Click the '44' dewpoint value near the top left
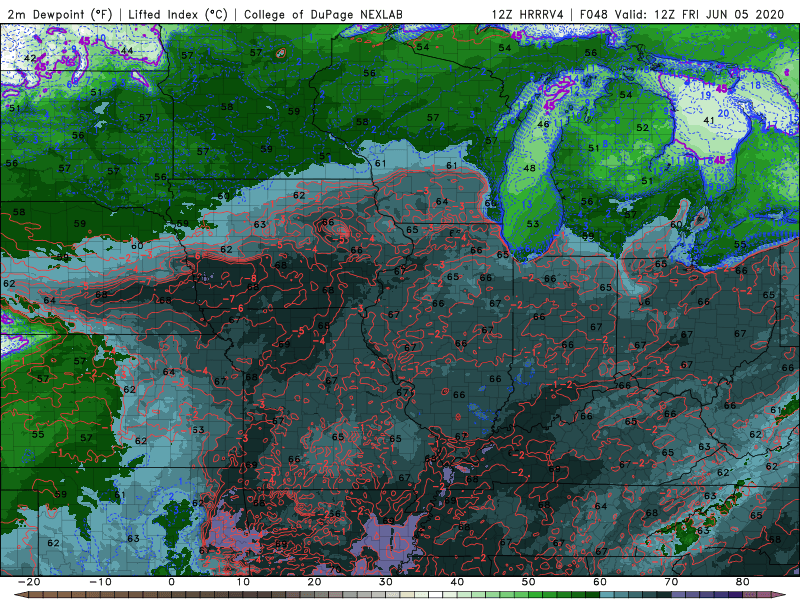The width and height of the screenshot is (800, 600). (x=127, y=51)
